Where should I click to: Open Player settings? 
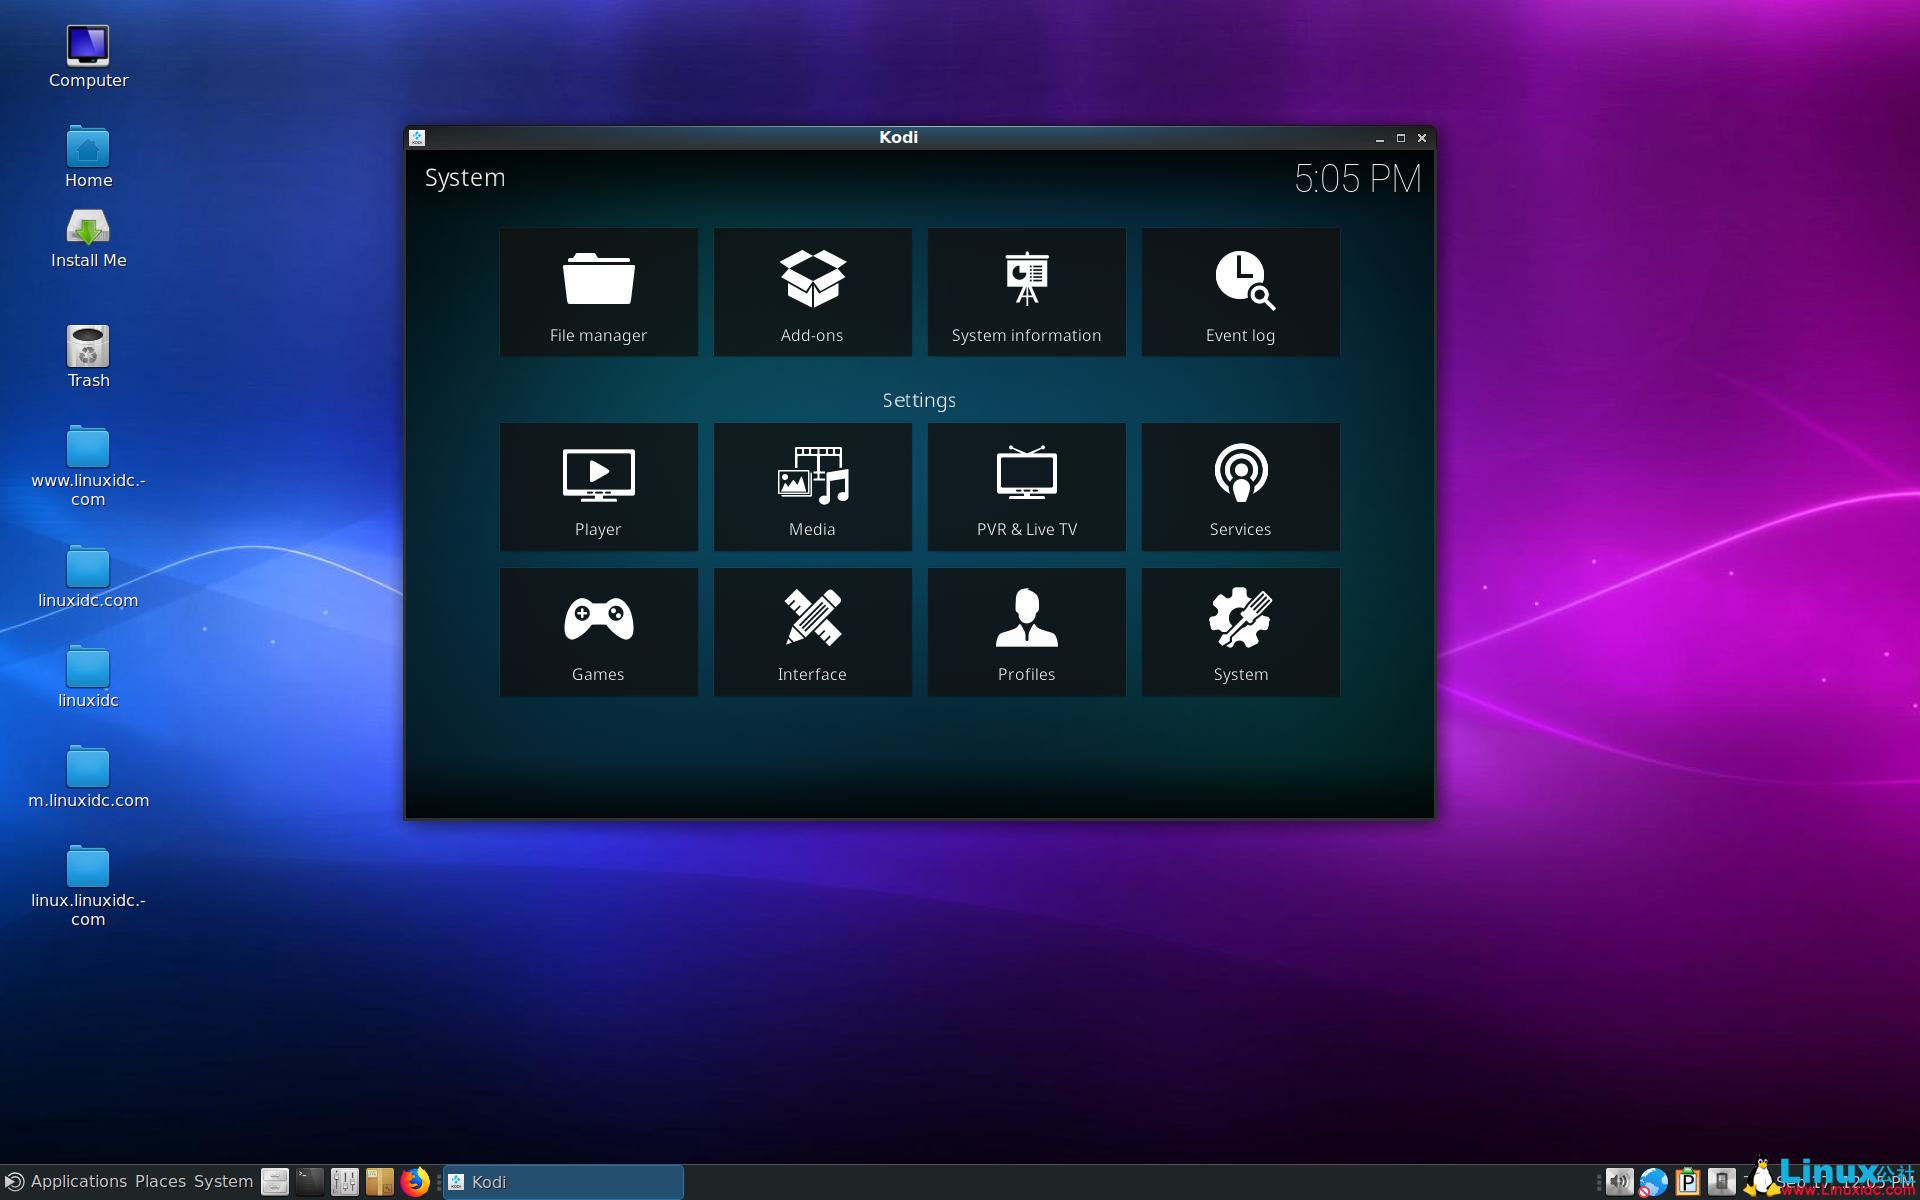coord(597,487)
